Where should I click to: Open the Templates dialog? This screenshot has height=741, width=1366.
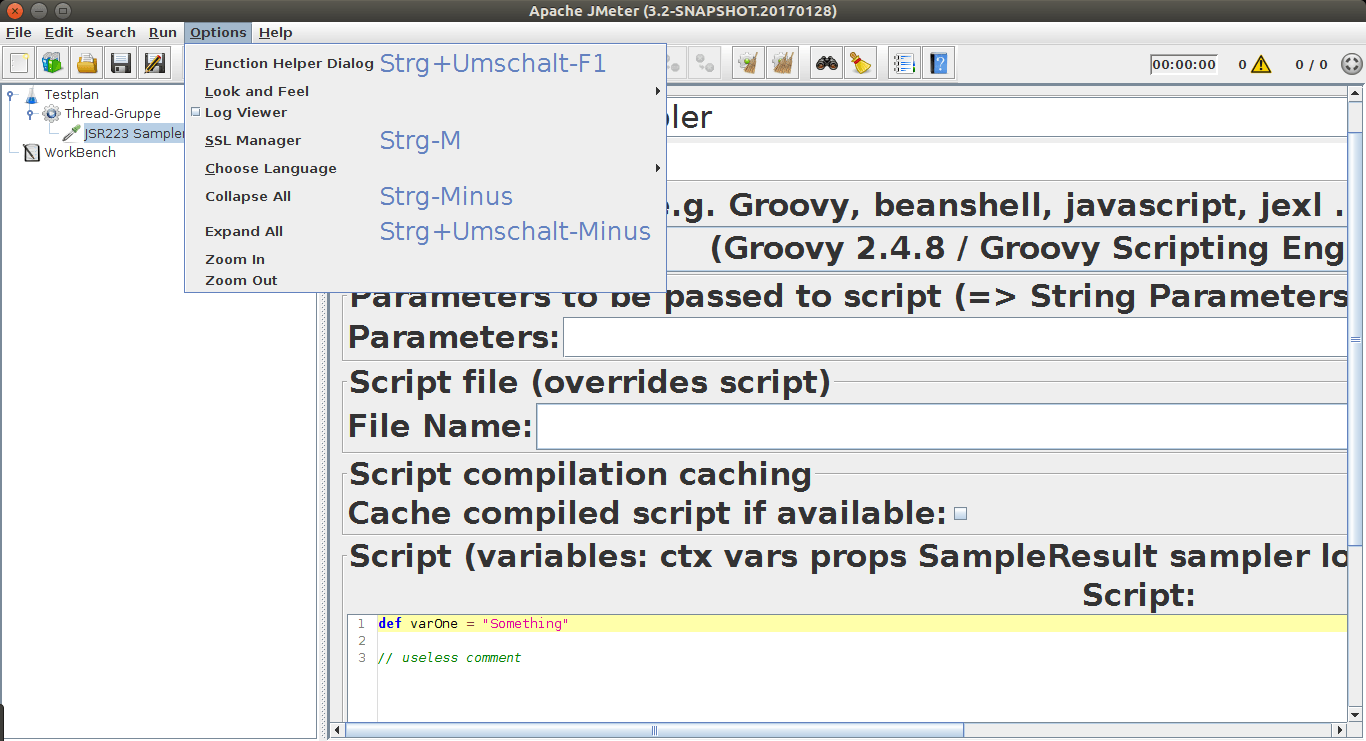pos(51,63)
